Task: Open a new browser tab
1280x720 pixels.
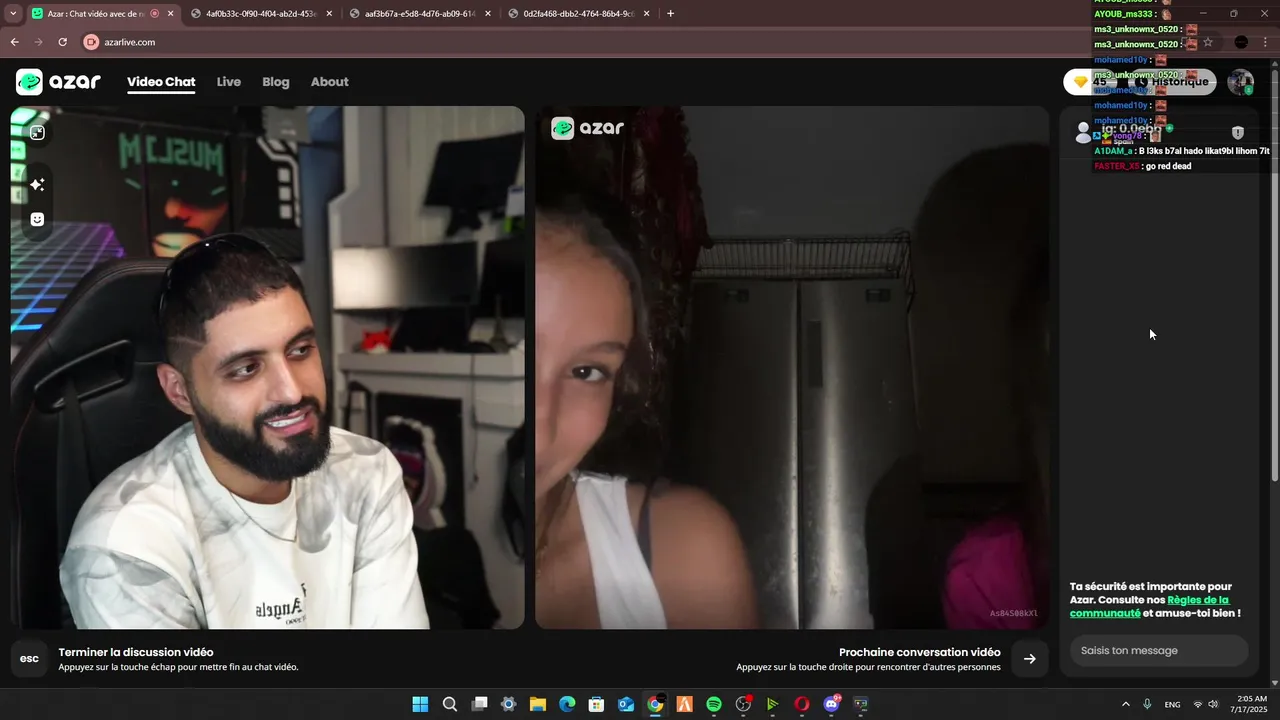Action: [670, 14]
